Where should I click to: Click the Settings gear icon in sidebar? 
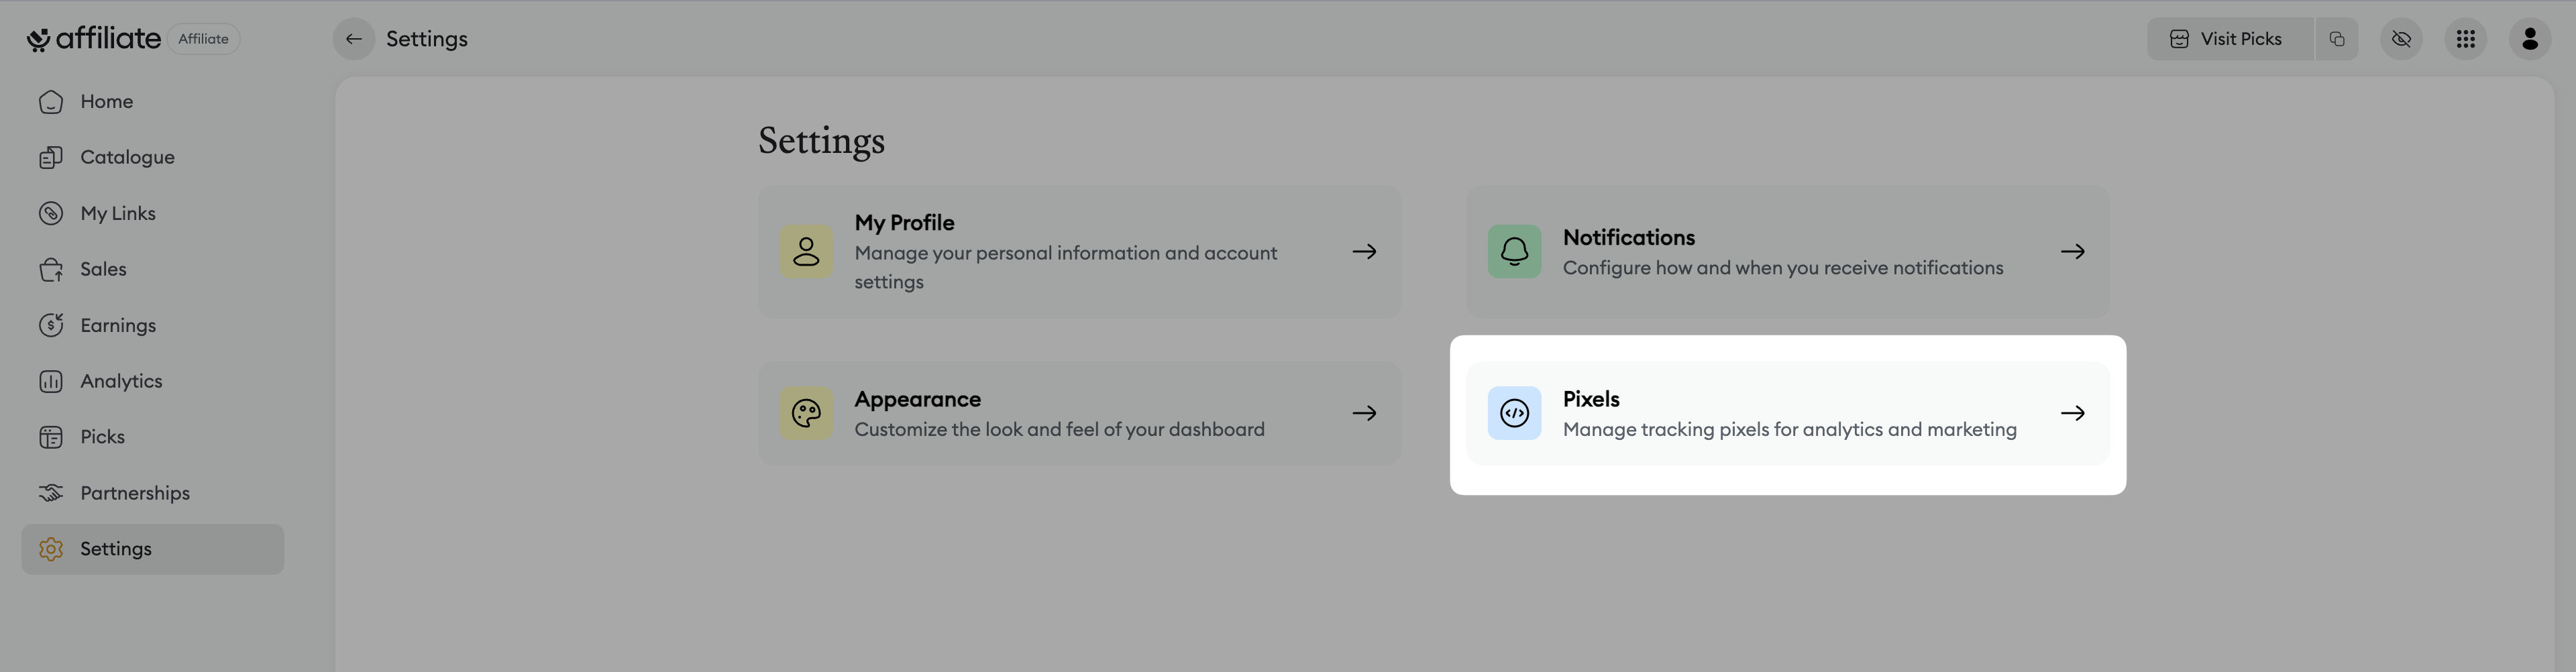pos(51,549)
